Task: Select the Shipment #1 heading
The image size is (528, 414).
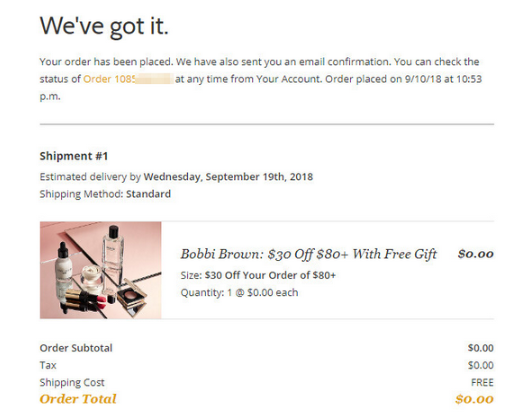Action: click(74, 156)
